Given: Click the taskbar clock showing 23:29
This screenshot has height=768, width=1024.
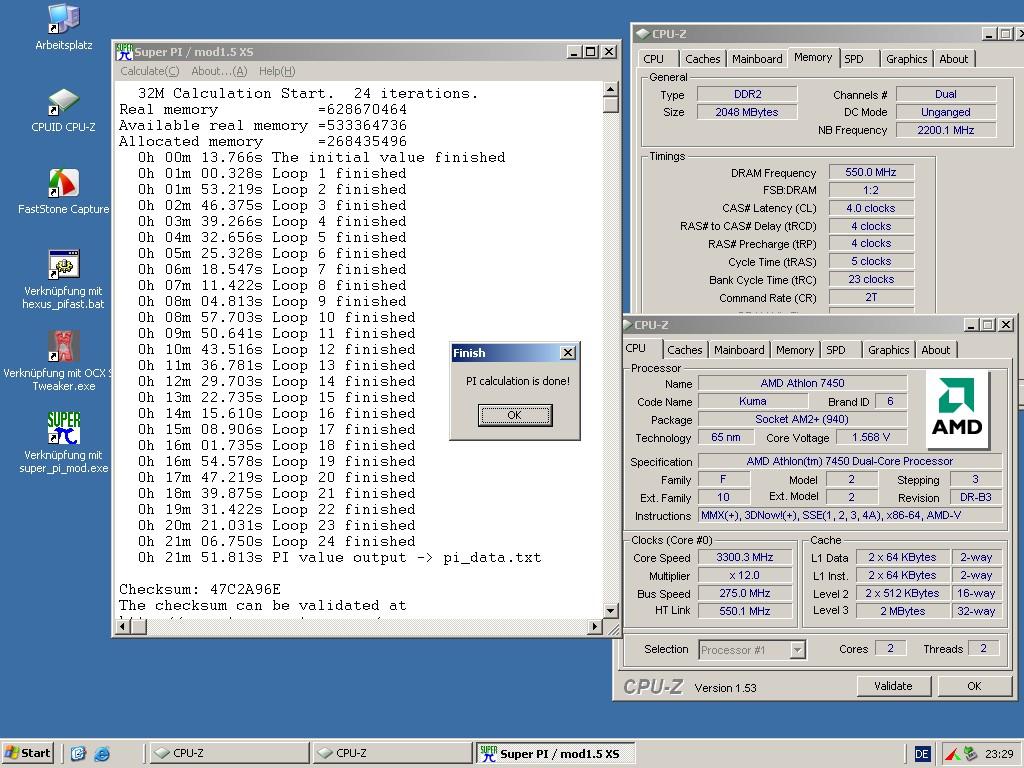Looking at the screenshot, I should [x=999, y=754].
